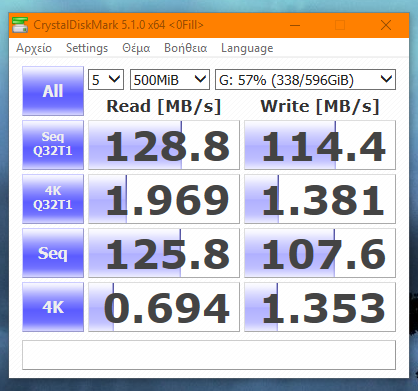The height and width of the screenshot is (391, 418).
Task: Open the Βοήθεια menu
Action: [186, 48]
